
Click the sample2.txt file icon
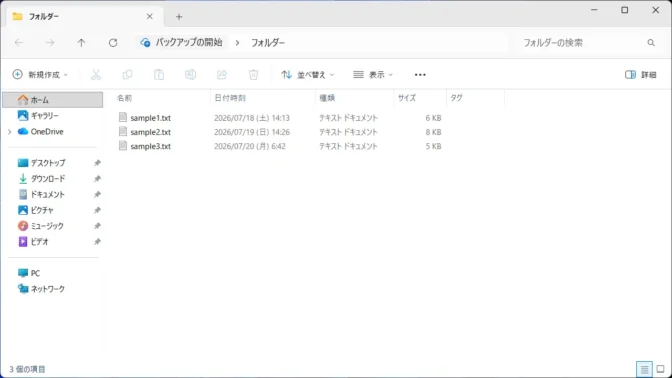pyautogui.click(x=123, y=132)
